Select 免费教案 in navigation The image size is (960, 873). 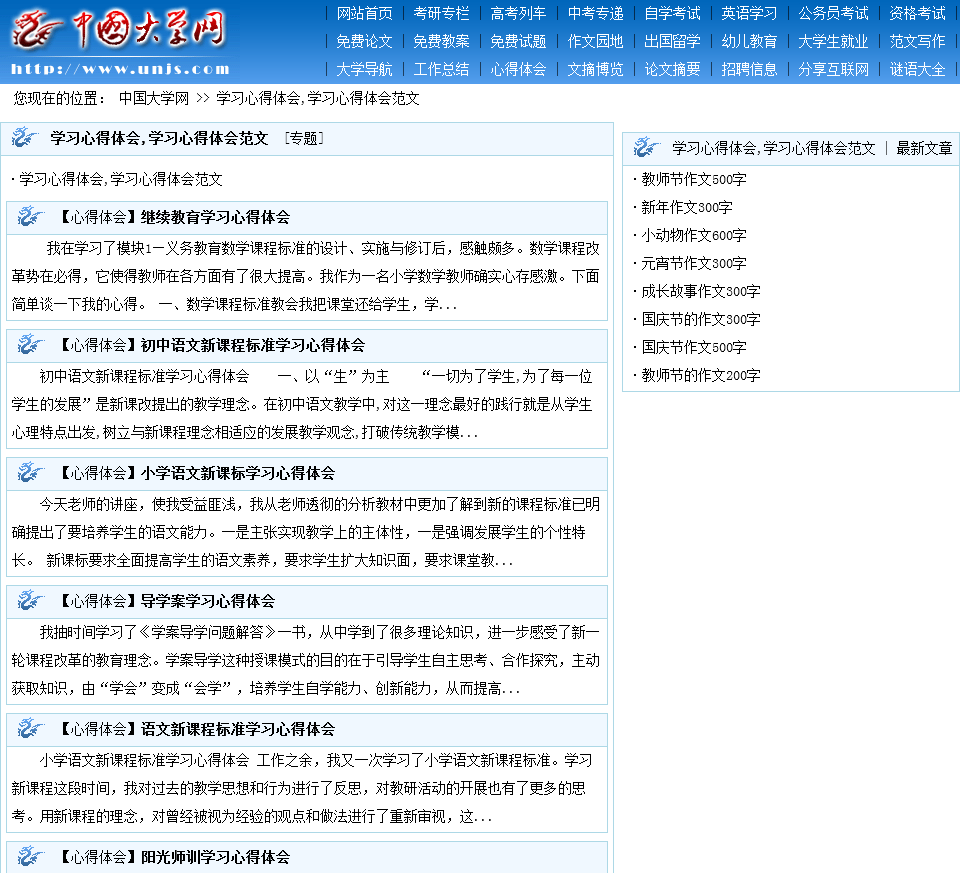[441, 41]
